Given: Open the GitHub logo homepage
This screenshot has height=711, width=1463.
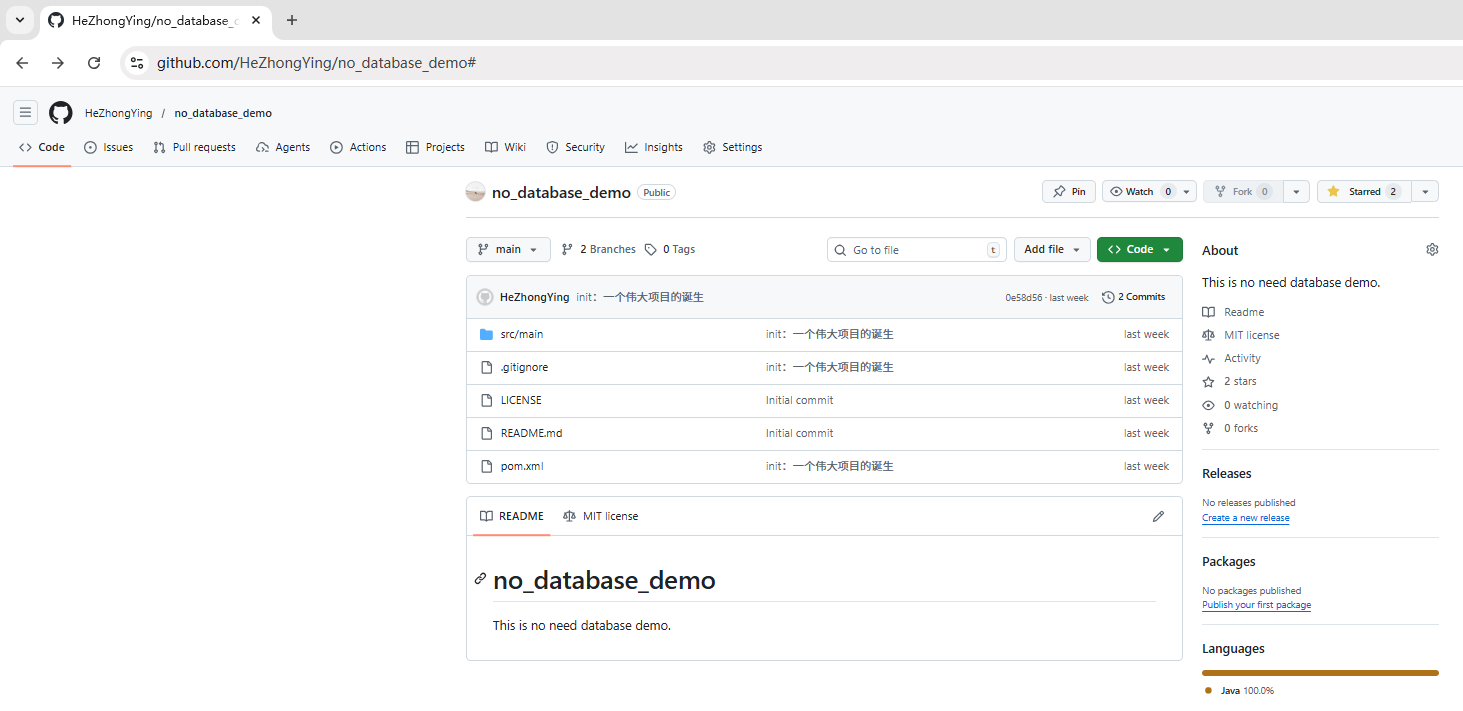Looking at the screenshot, I should click(61, 113).
